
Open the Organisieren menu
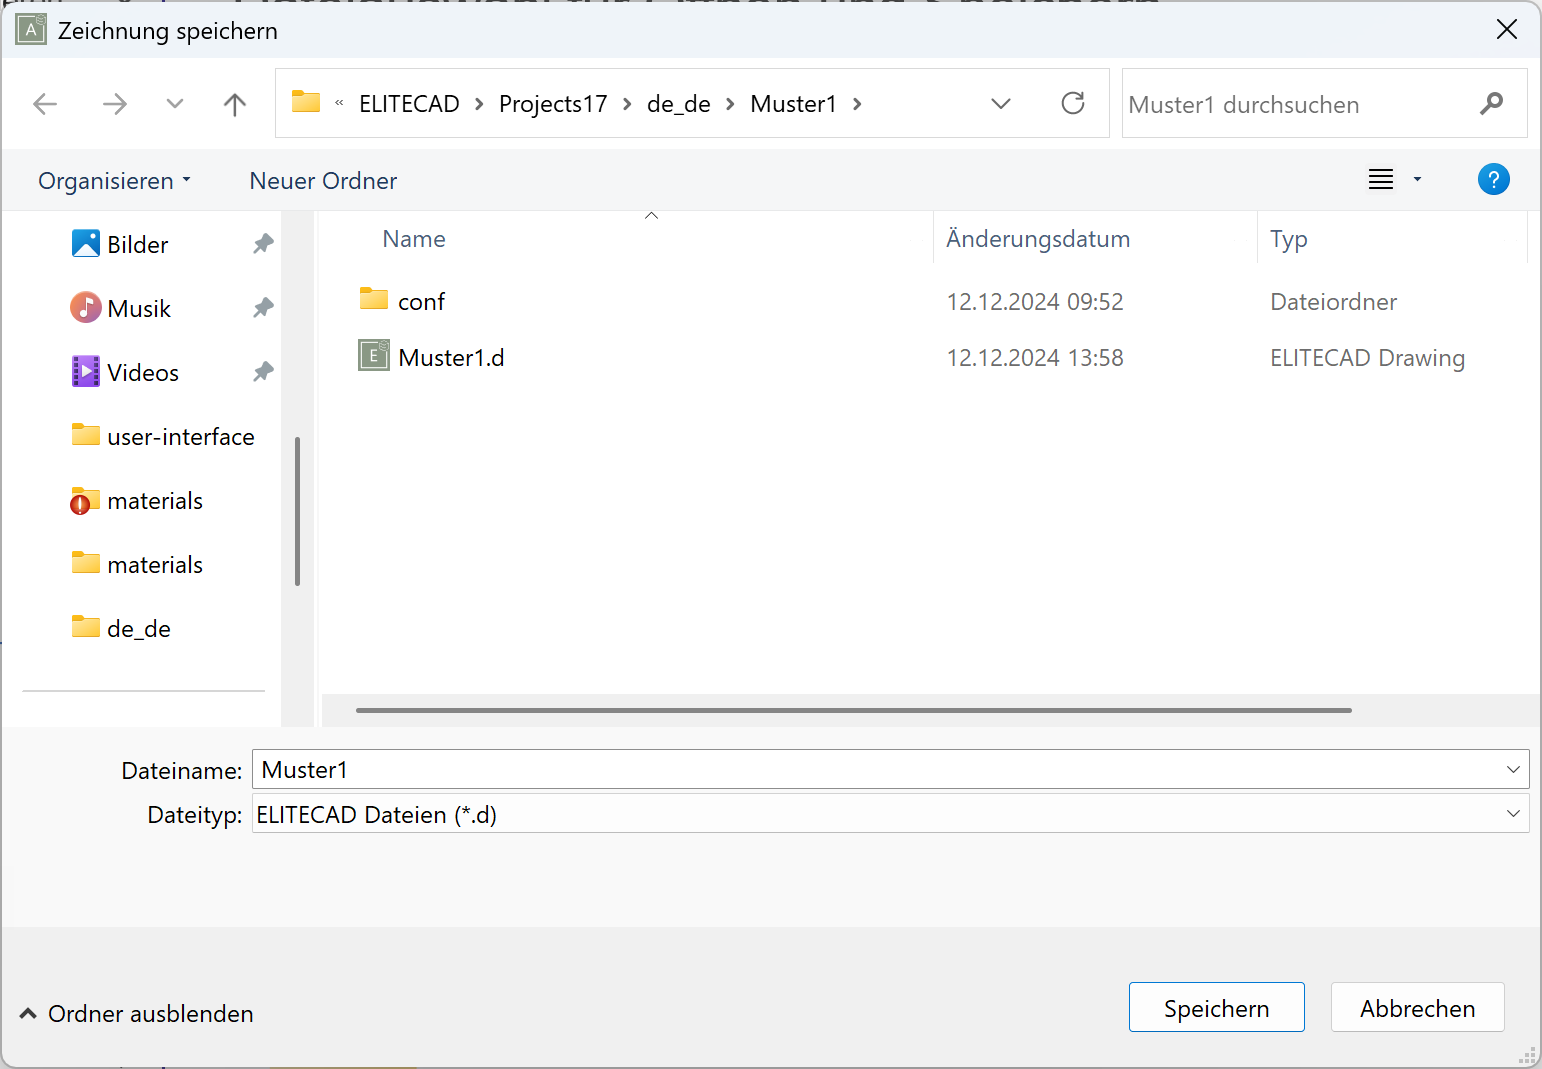point(113,181)
